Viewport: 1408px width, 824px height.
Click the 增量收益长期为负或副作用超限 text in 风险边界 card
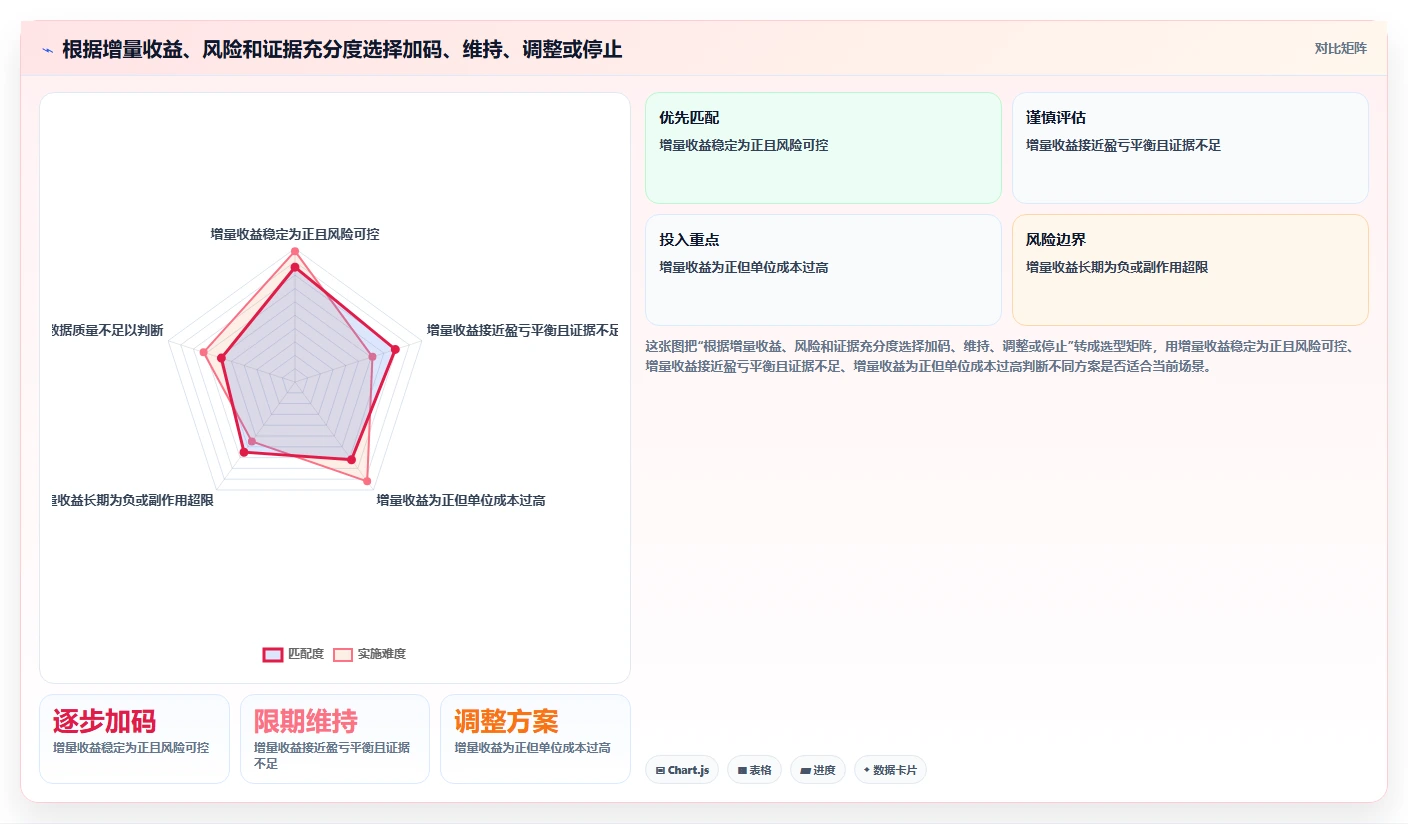pyautogui.click(x=1117, y=268)
